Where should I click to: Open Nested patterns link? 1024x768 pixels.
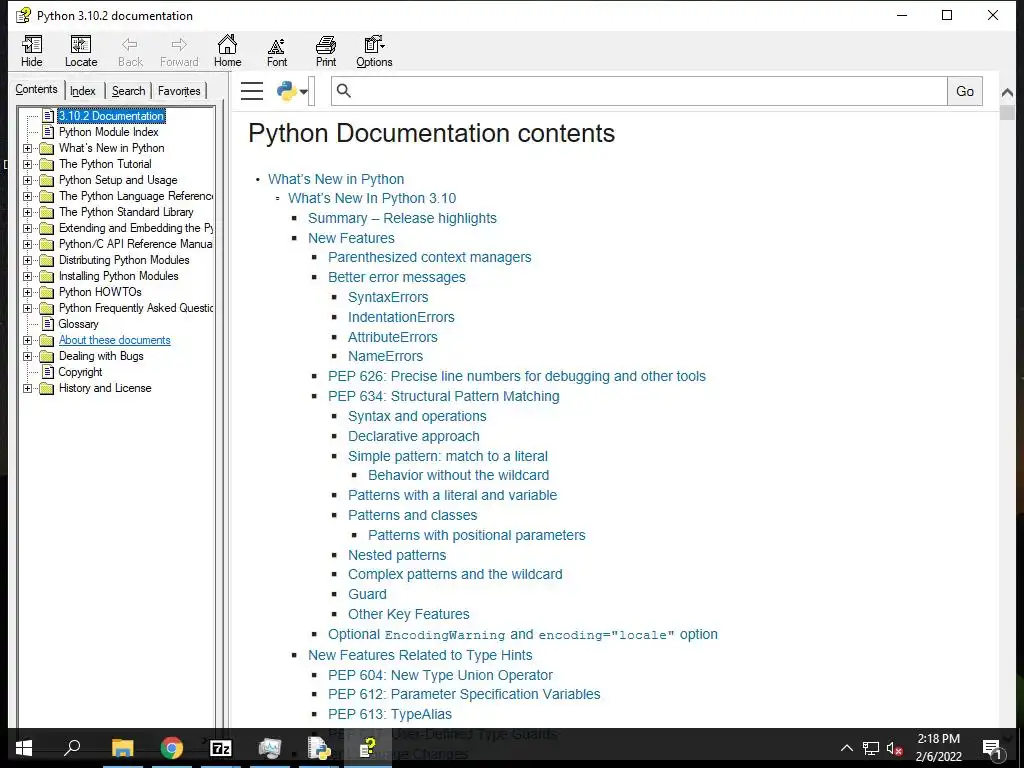pos(397,555)
